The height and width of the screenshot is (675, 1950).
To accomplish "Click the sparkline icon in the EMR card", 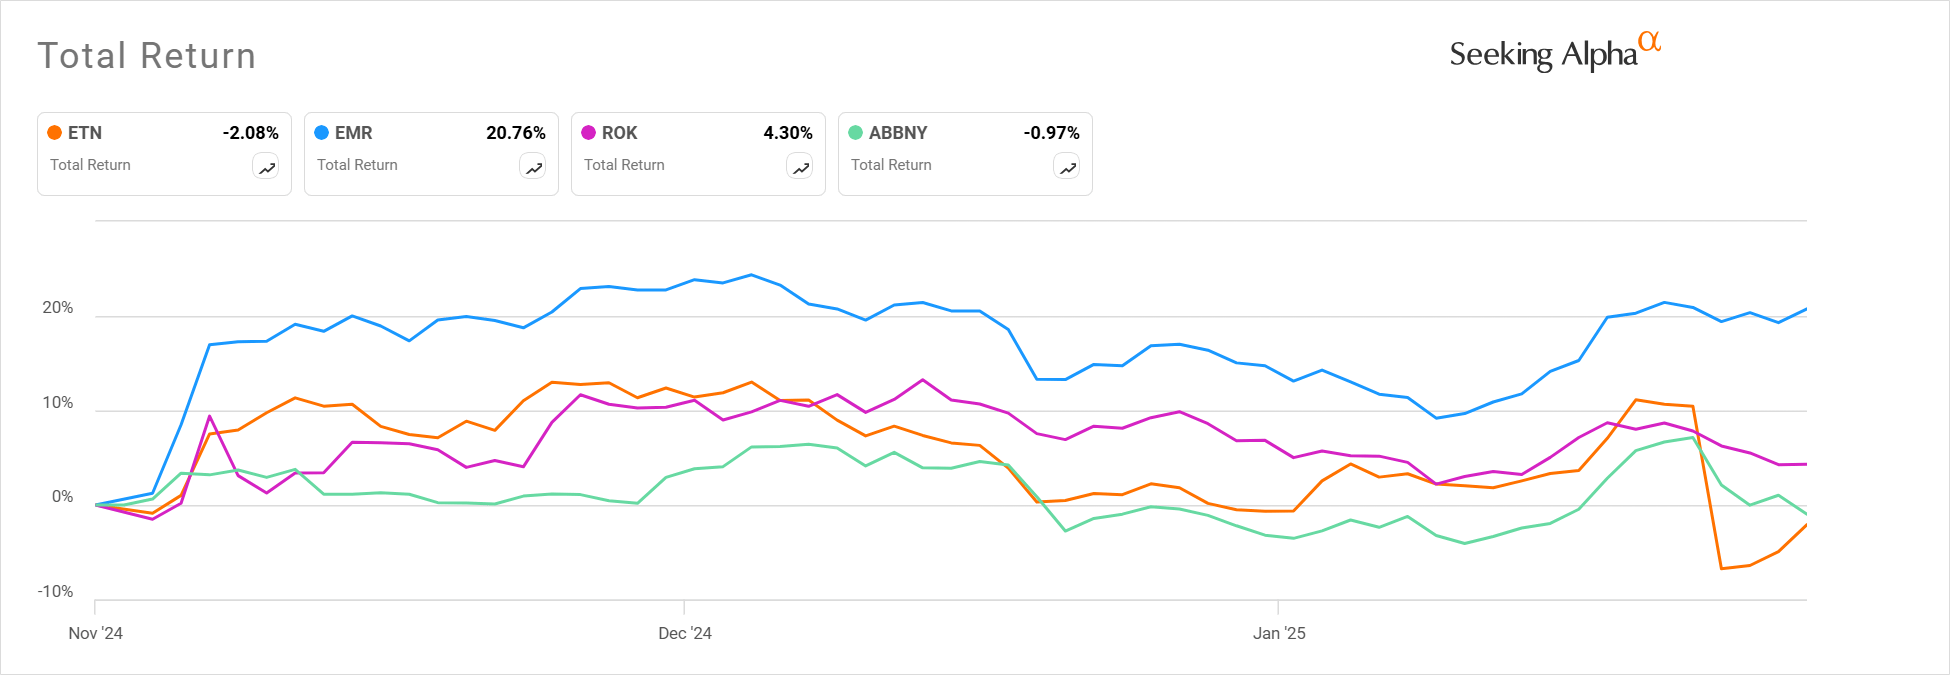I will (533, 167).
